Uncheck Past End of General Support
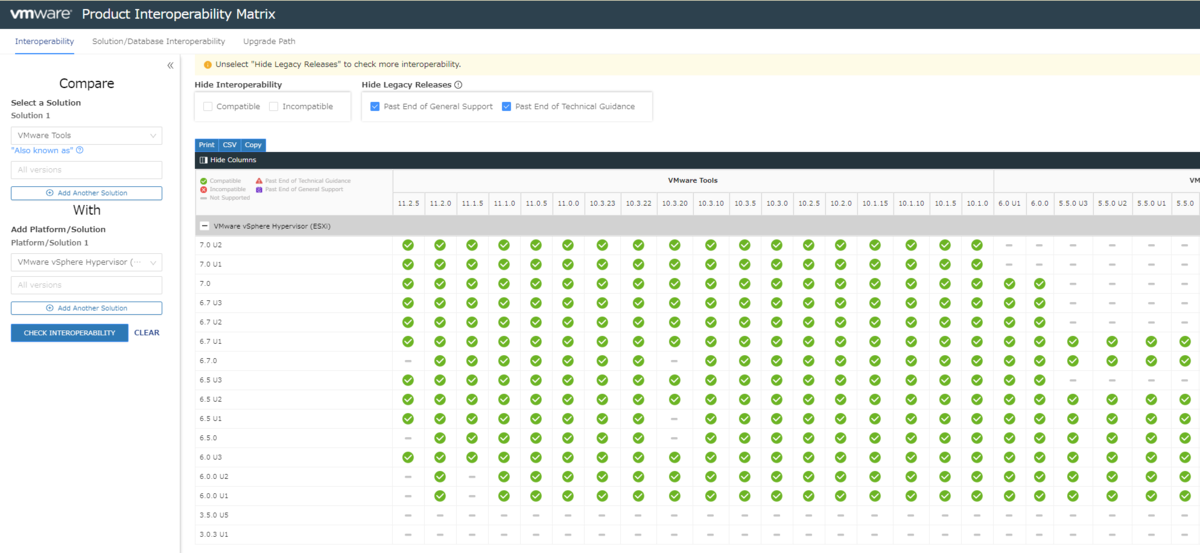Viewport: 1200px width, 553px height. (x=374, y=106)
